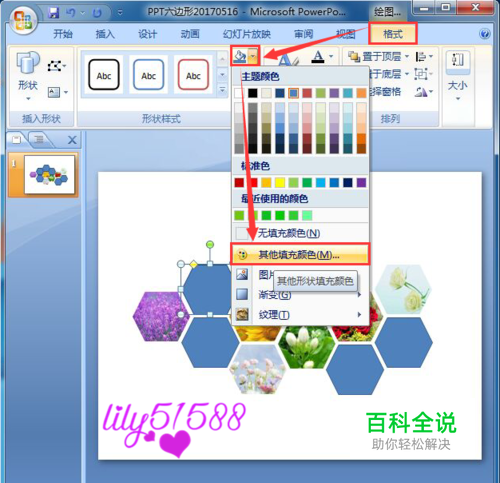
Task: Pick the light green recent color swatch
Action: tap(307, 216)
